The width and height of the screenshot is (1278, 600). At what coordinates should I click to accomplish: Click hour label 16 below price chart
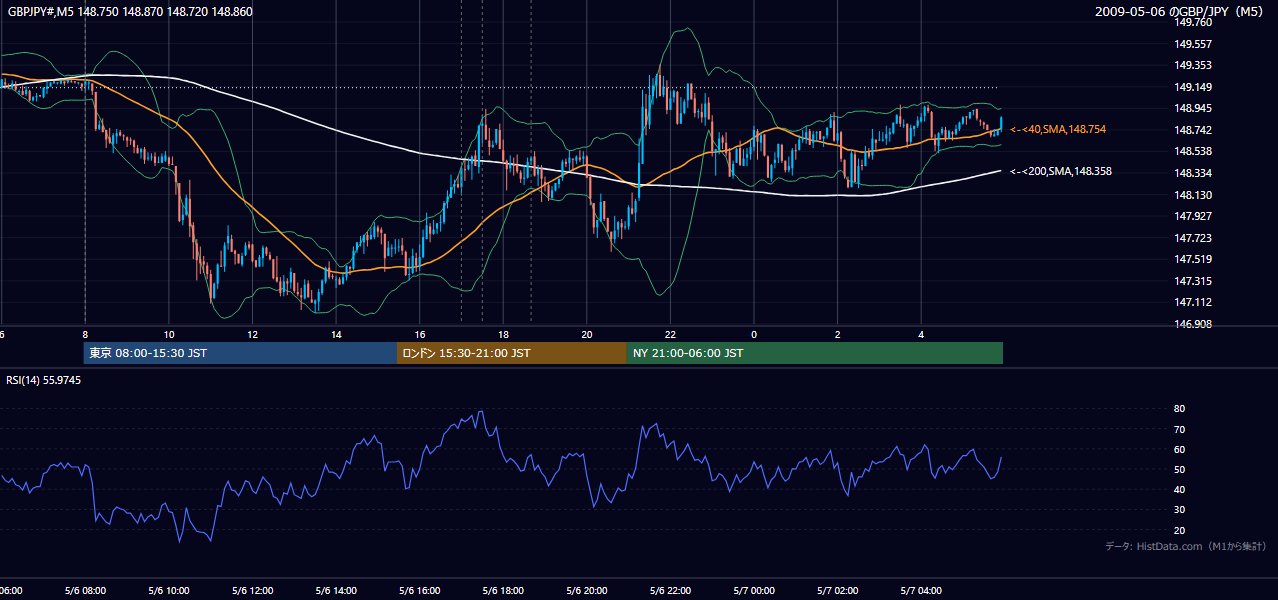tap(420, 335)
